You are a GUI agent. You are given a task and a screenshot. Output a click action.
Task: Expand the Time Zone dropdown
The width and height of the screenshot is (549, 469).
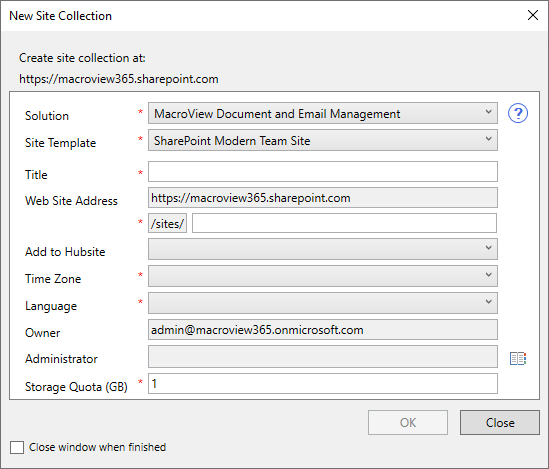point(322,276)
